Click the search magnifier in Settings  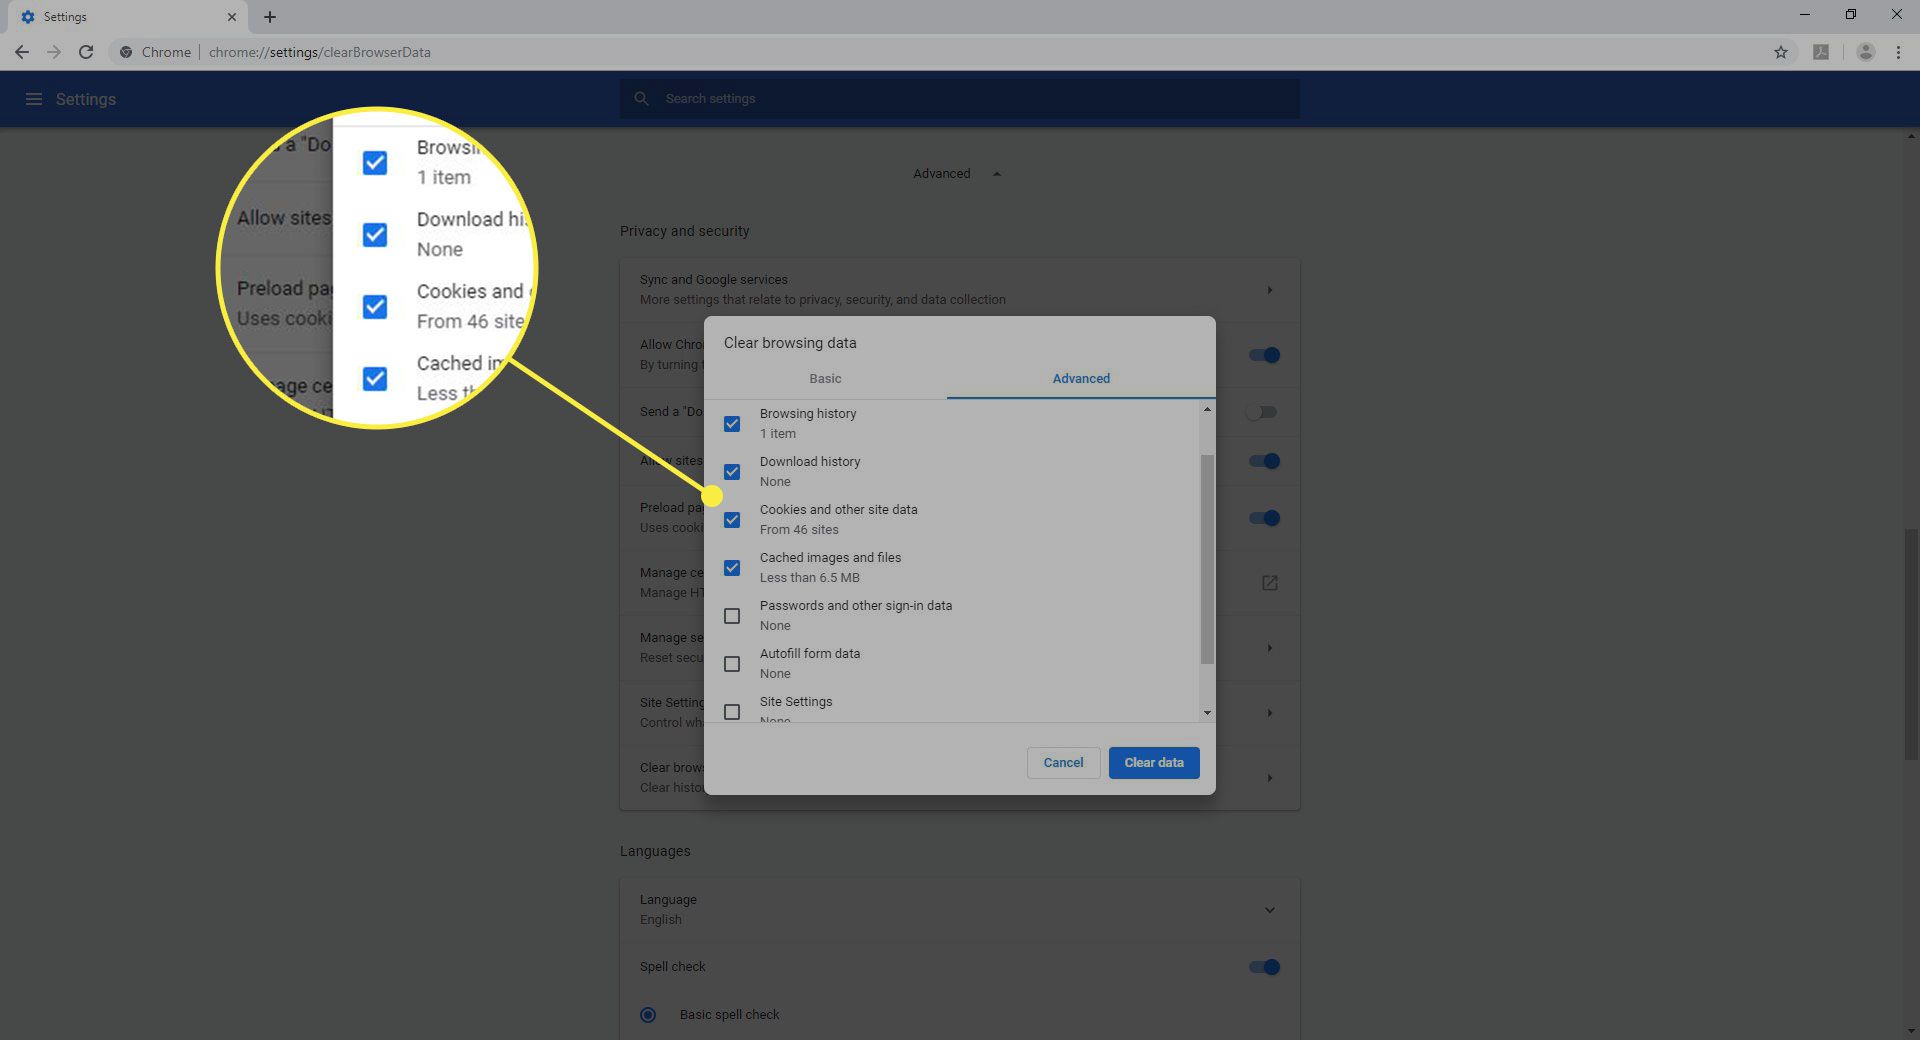[x=642, y=99]
